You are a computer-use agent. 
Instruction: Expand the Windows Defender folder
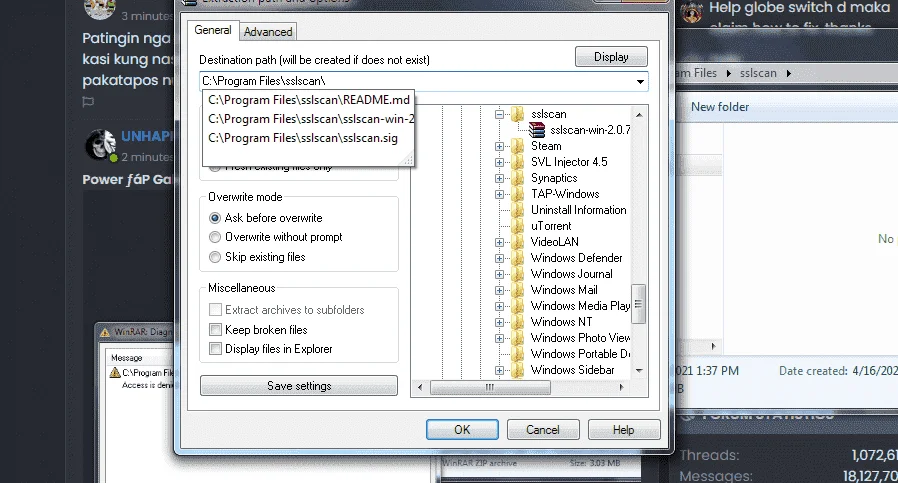tap(499, 258)
